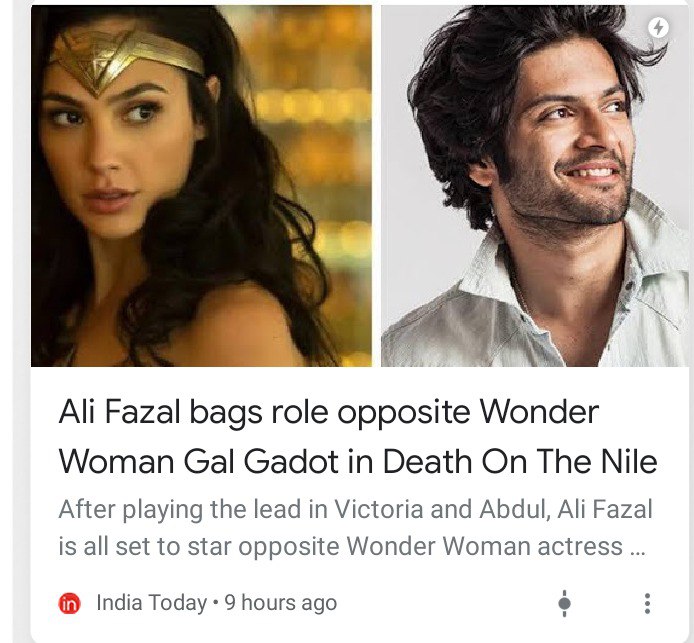Expand the truncated snippet via trailing ellipsis
Viewport: 694px width, 643px height.
pyautogui.click(x=637, y=551)
